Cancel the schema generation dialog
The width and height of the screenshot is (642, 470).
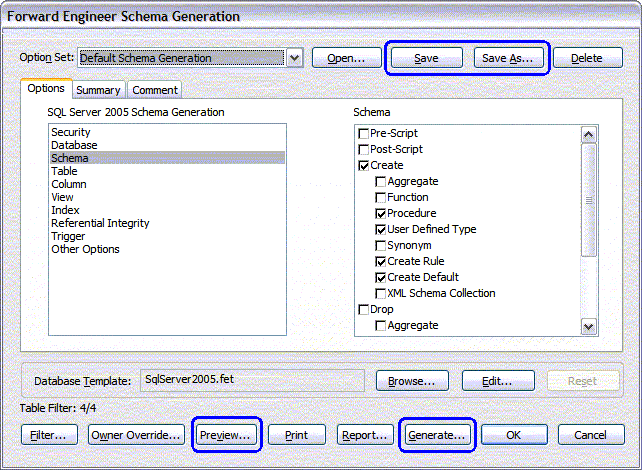(591, 435)
